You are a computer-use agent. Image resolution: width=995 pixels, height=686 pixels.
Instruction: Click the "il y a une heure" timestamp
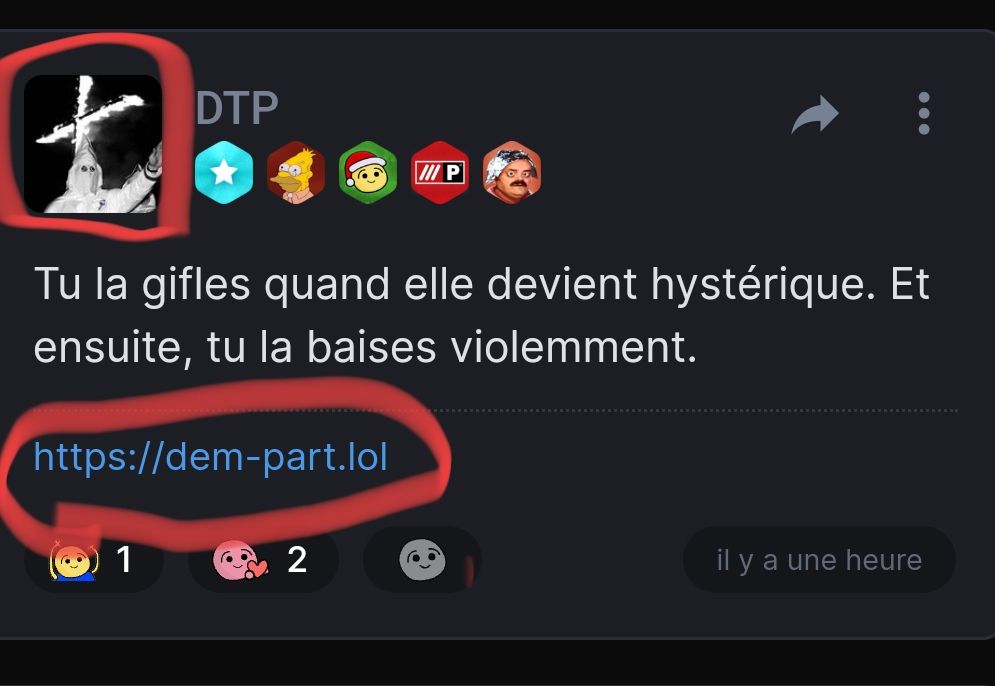(819, 560)
